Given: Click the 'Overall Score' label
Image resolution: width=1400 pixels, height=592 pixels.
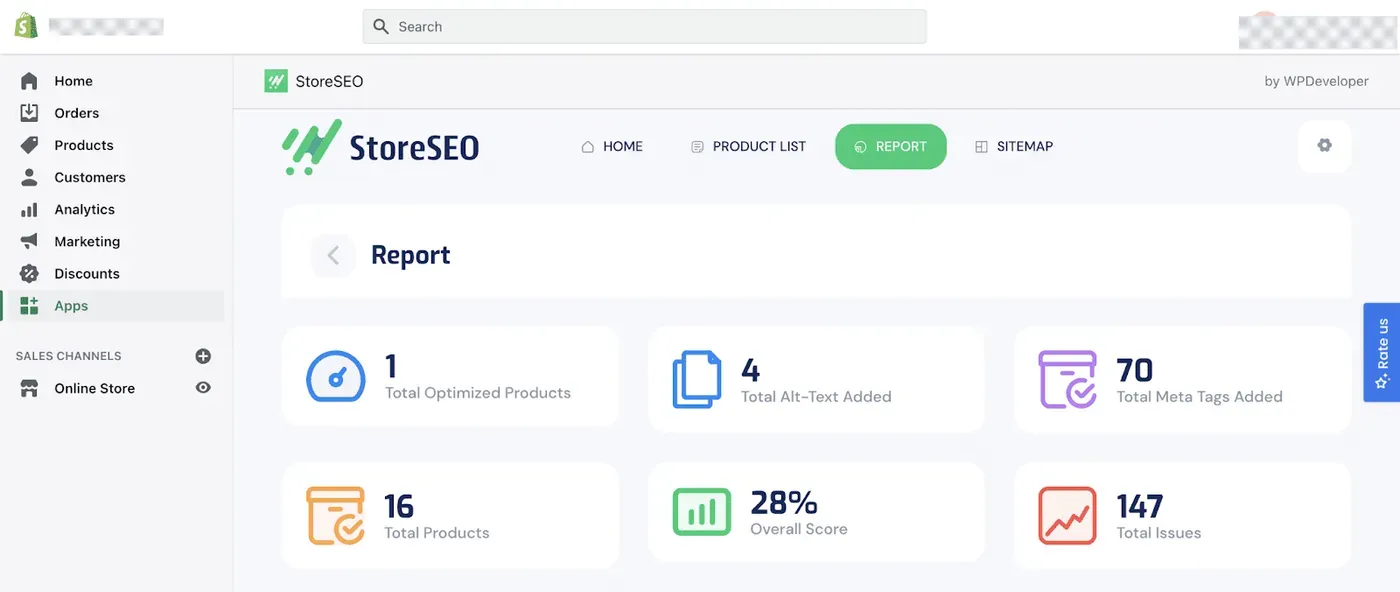Looking at the screenshot, I should coord(799,529).
